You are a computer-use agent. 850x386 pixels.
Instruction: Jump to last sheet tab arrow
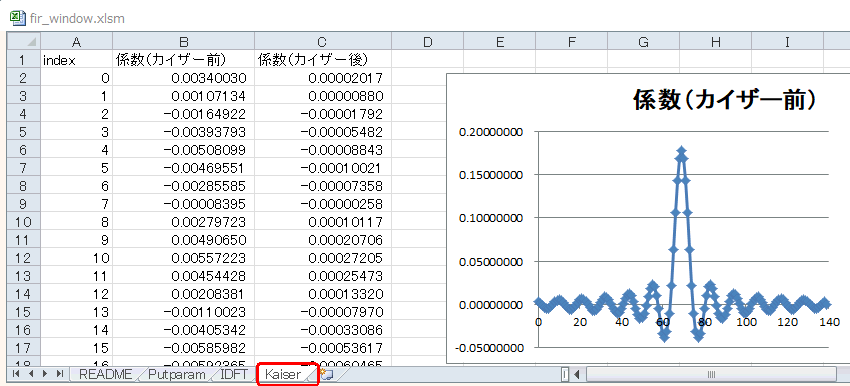(60, 374)
